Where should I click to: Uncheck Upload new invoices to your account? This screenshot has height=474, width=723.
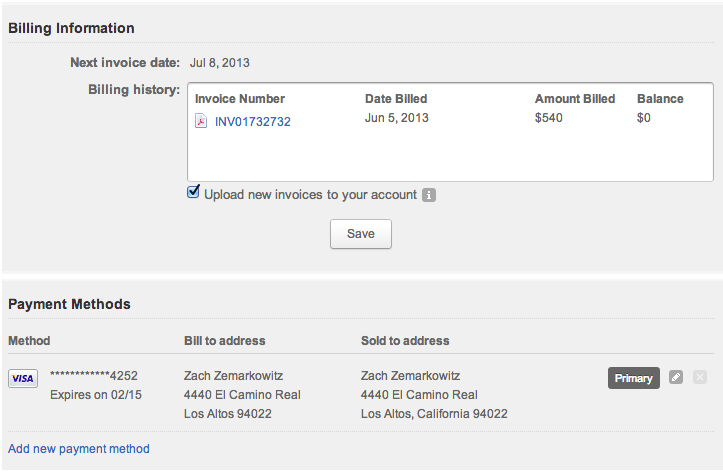pyautogui.click(x=193, y=191)
